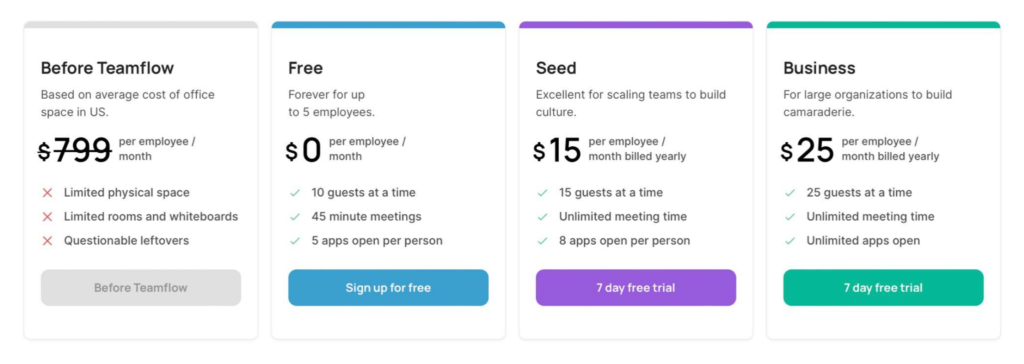Image resolution: width=1024 pixels, height=364 pixels.
Task: Click the red X beside Limited rooms and whiteboards
Action: [47, 216]
